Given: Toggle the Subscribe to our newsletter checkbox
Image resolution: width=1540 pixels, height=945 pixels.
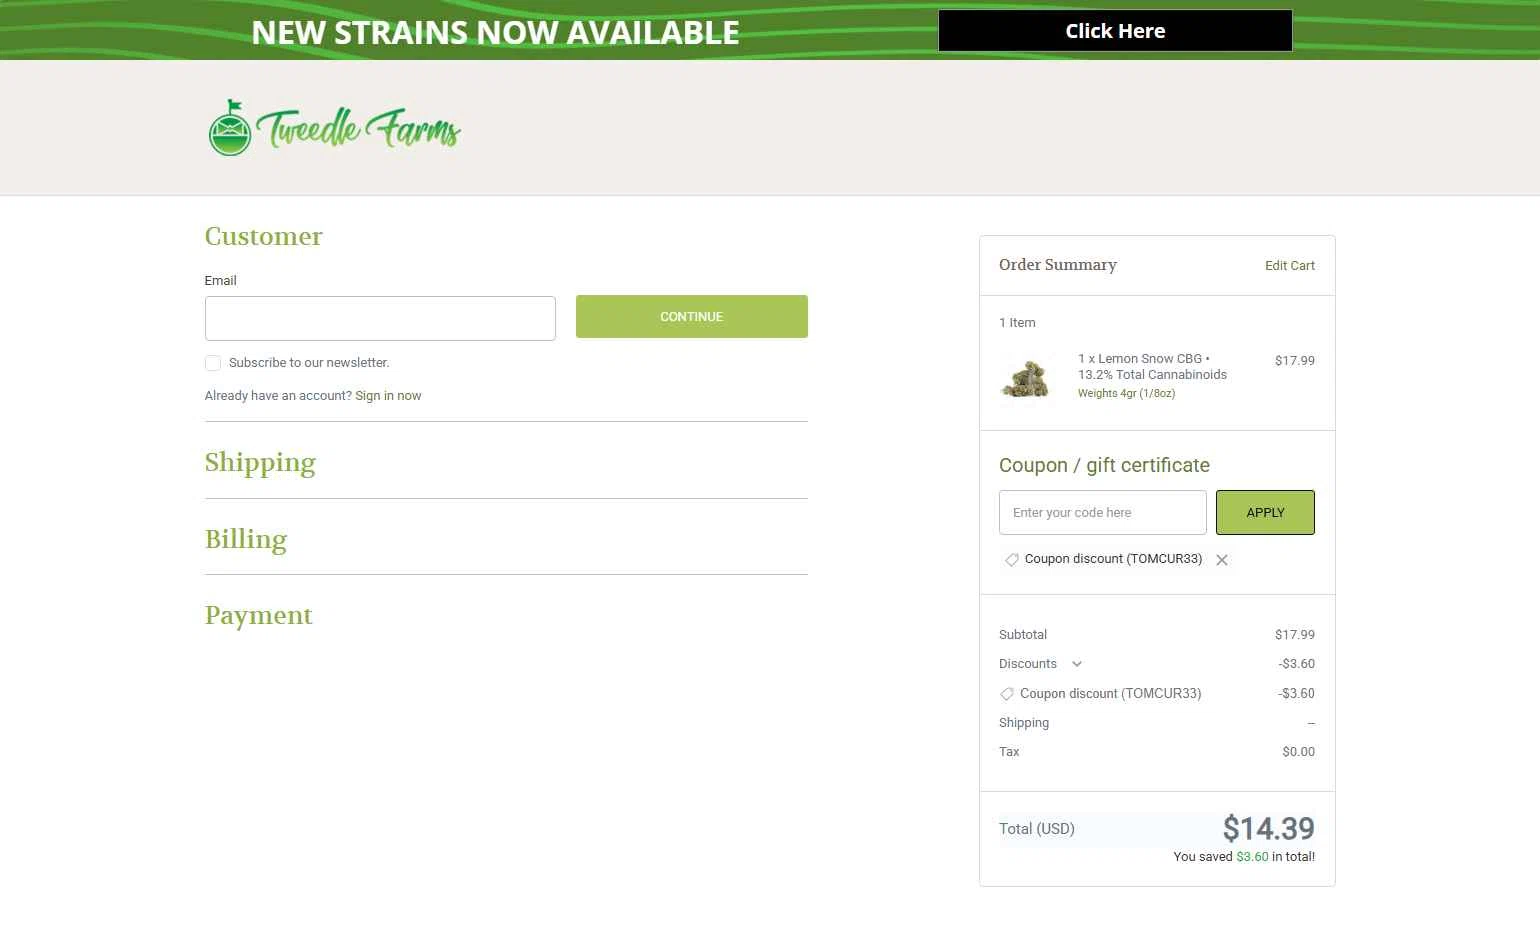Looking at the screenshot, I should [x=213, y=363].
